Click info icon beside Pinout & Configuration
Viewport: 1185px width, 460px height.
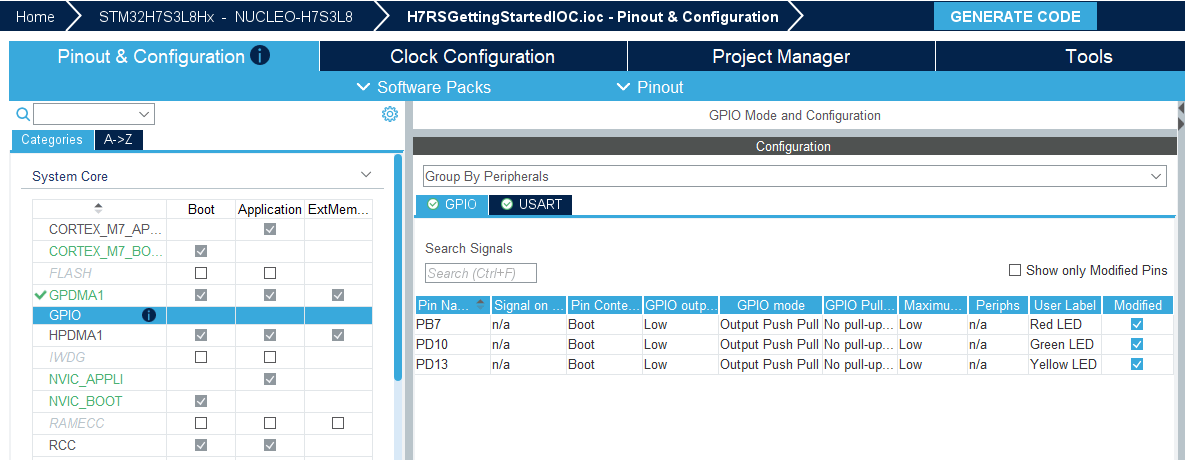click(x=259, y=55)
